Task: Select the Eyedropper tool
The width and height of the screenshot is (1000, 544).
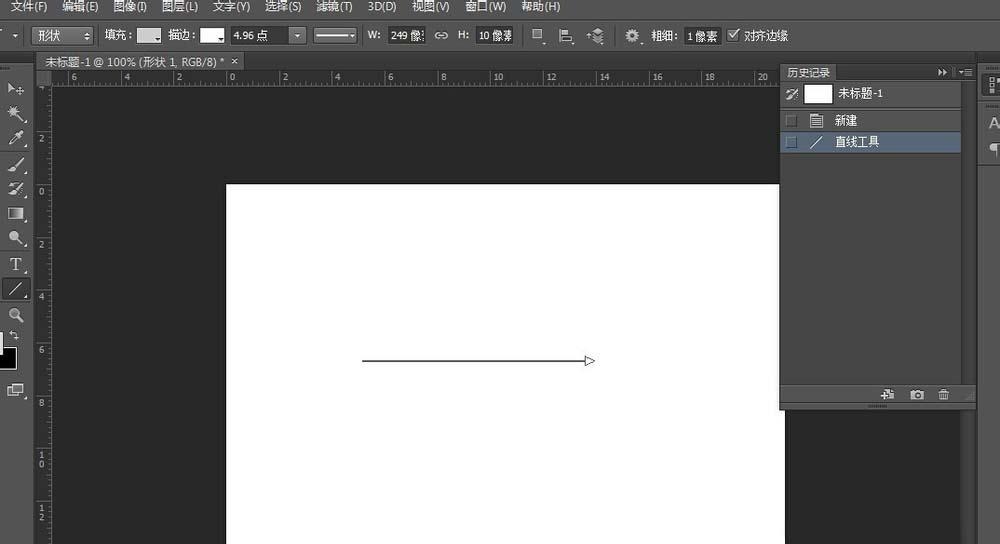Action: click(15, 138)
